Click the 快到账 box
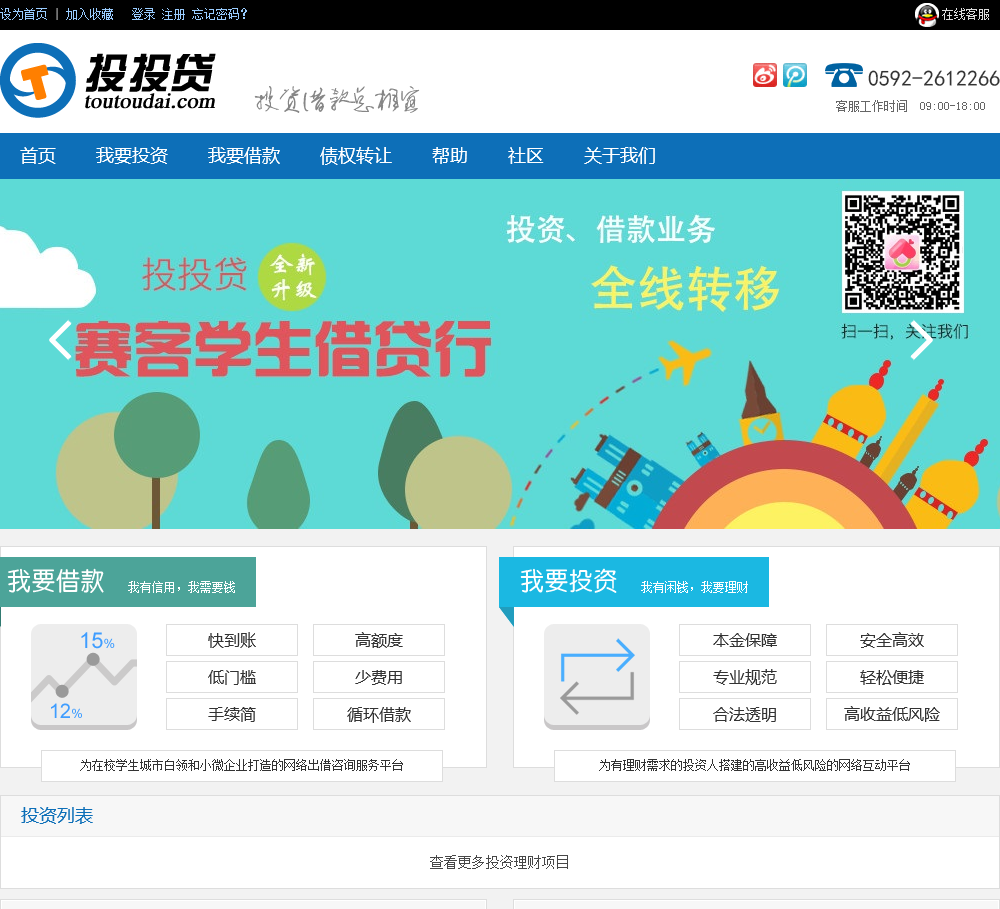Image resolution: width=1000 pixels, height=909 pixels. tap(232, 640)
